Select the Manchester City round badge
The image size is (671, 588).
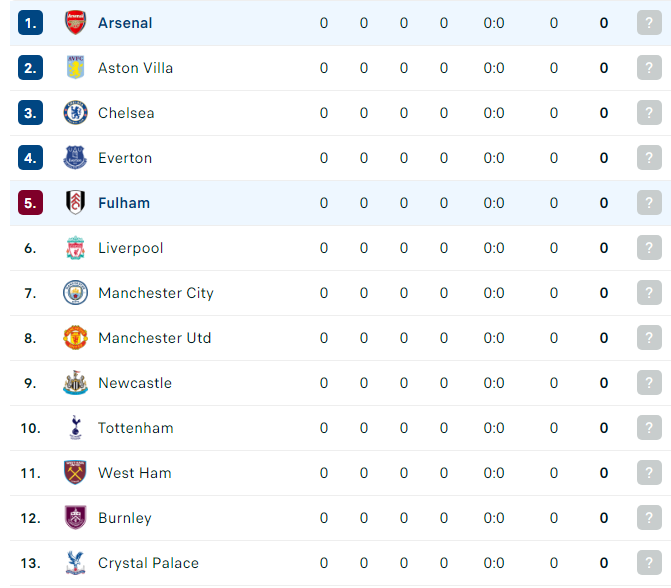tap(75, 293)
